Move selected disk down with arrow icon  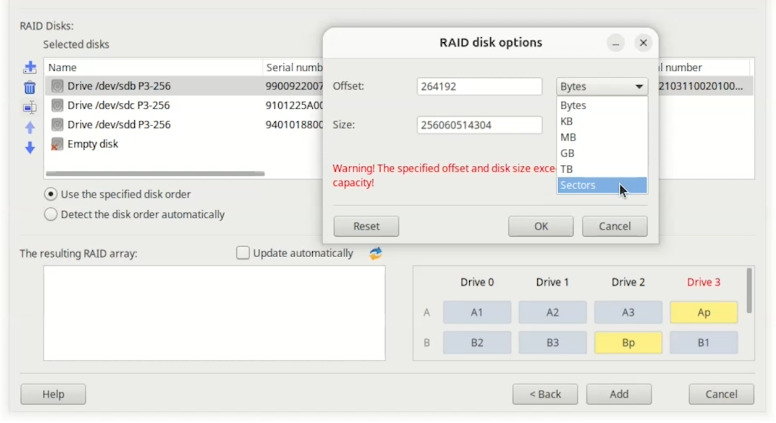tap(30, 147)
